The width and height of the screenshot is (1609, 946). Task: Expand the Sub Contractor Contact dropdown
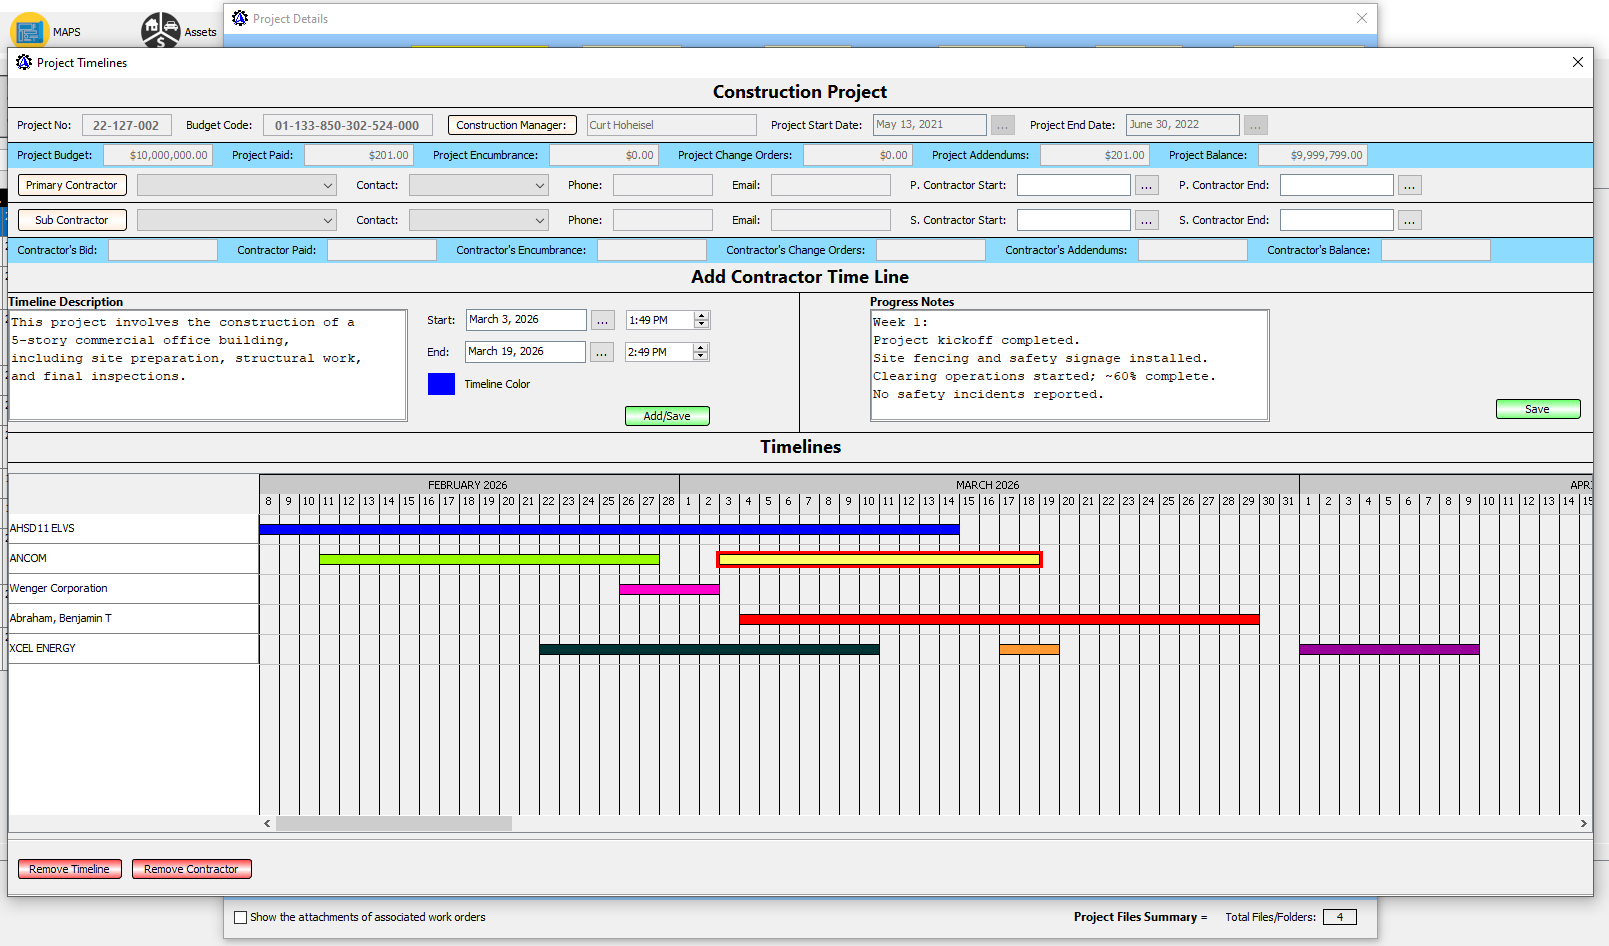(x=539, y=219)
